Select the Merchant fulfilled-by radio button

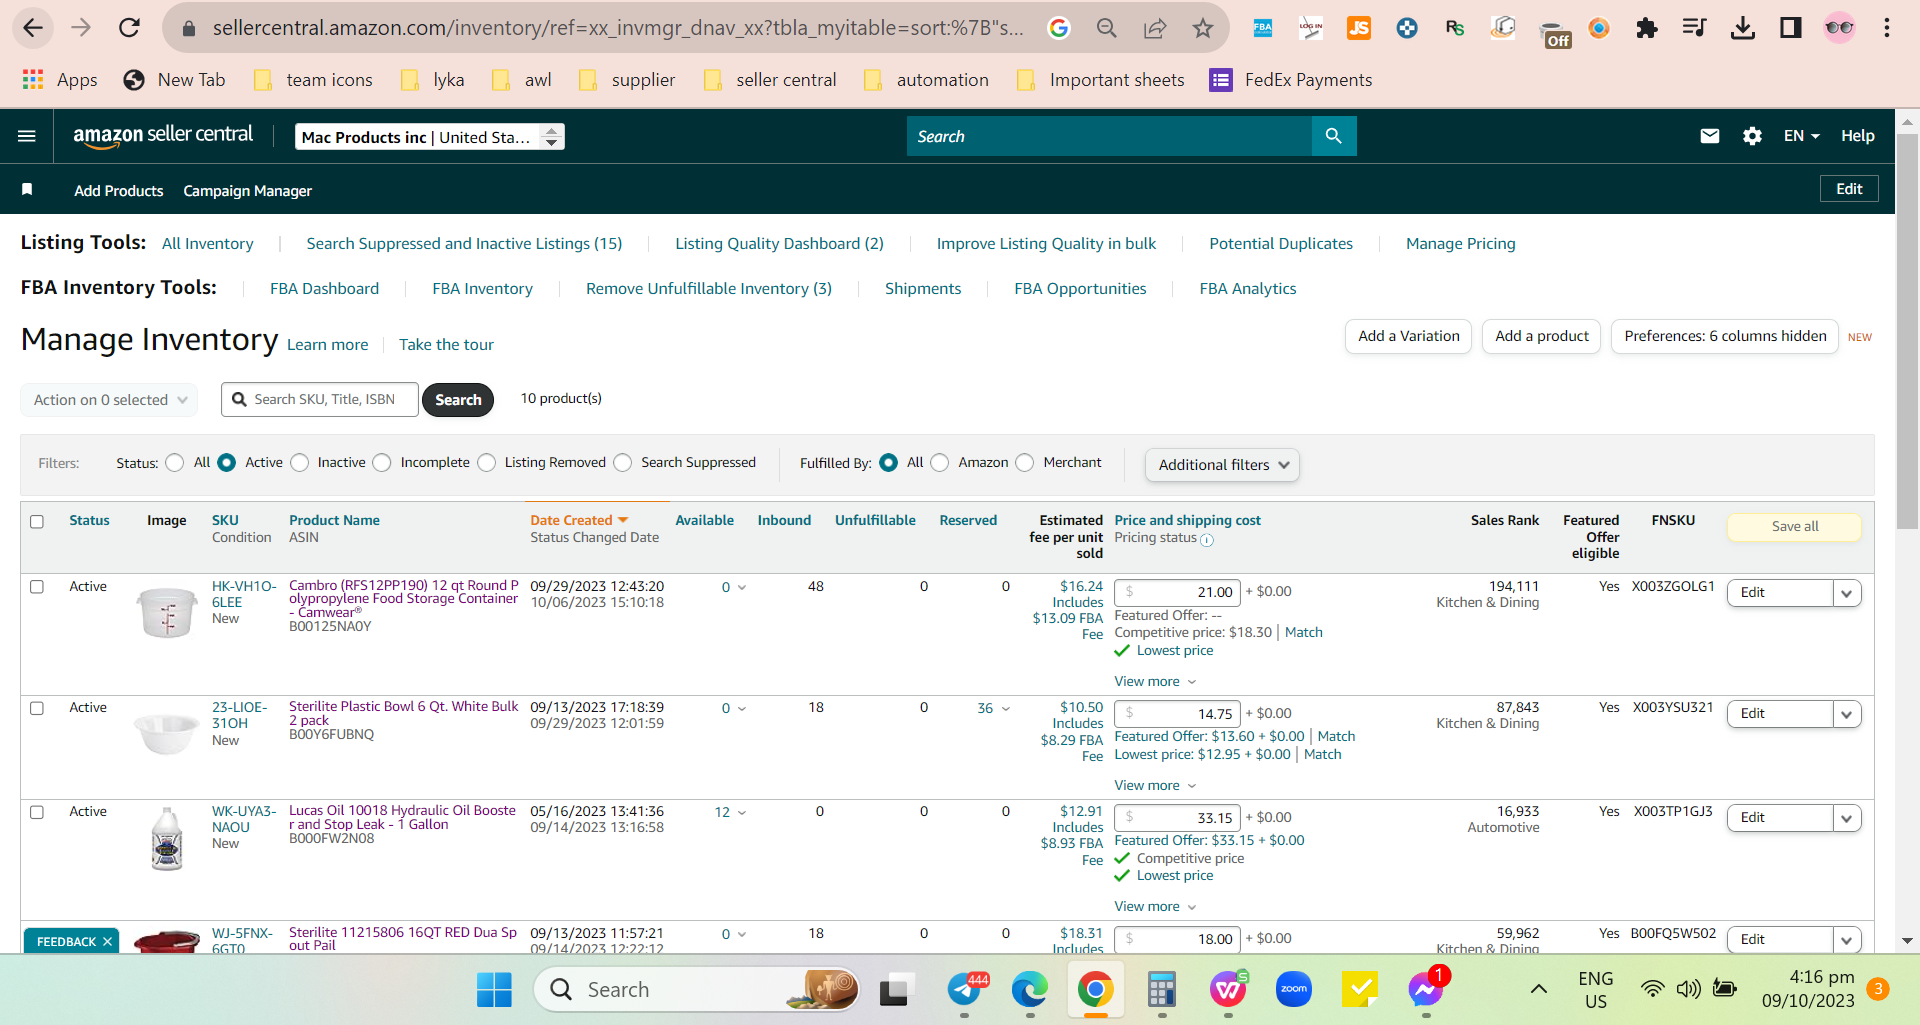tap(1025, 463)
